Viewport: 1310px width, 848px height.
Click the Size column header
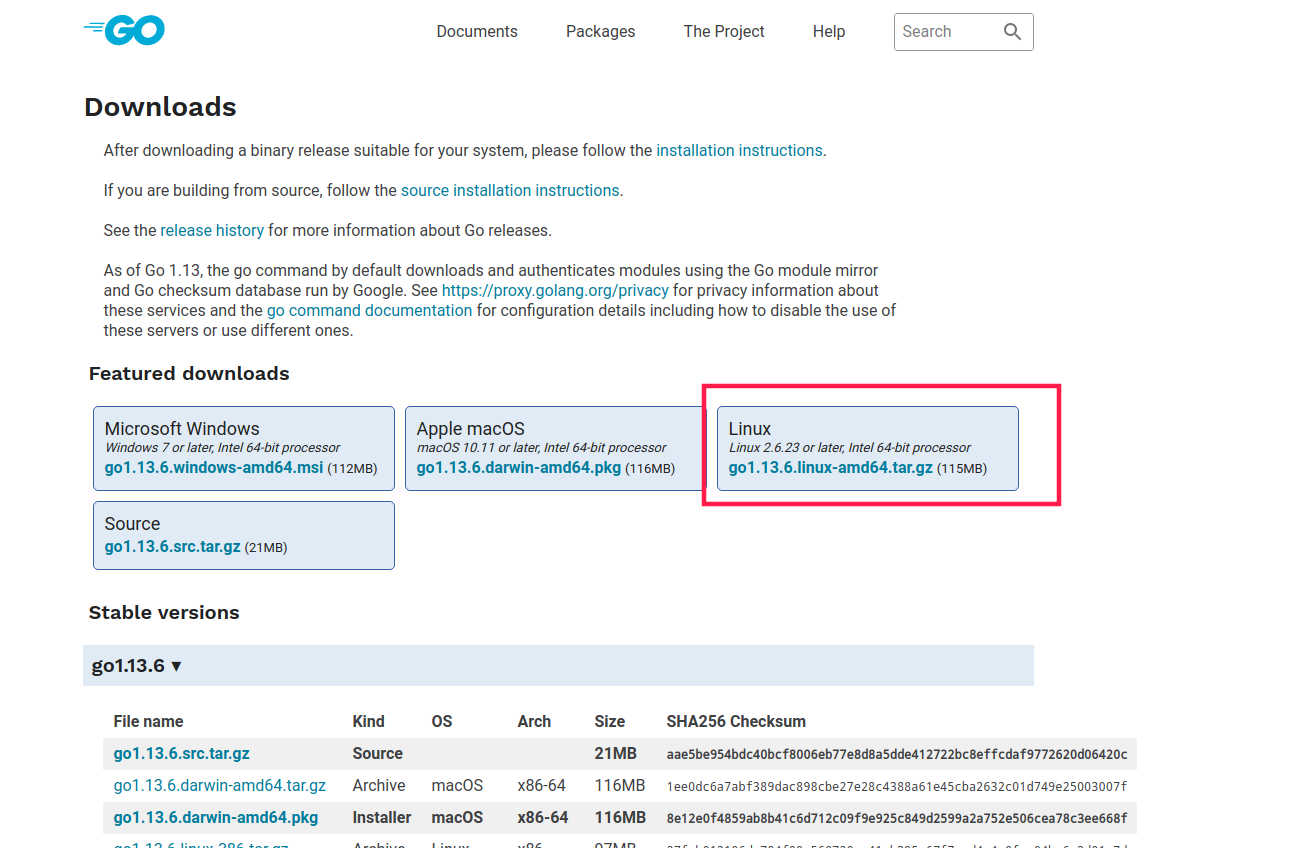(x=609, y=721)
